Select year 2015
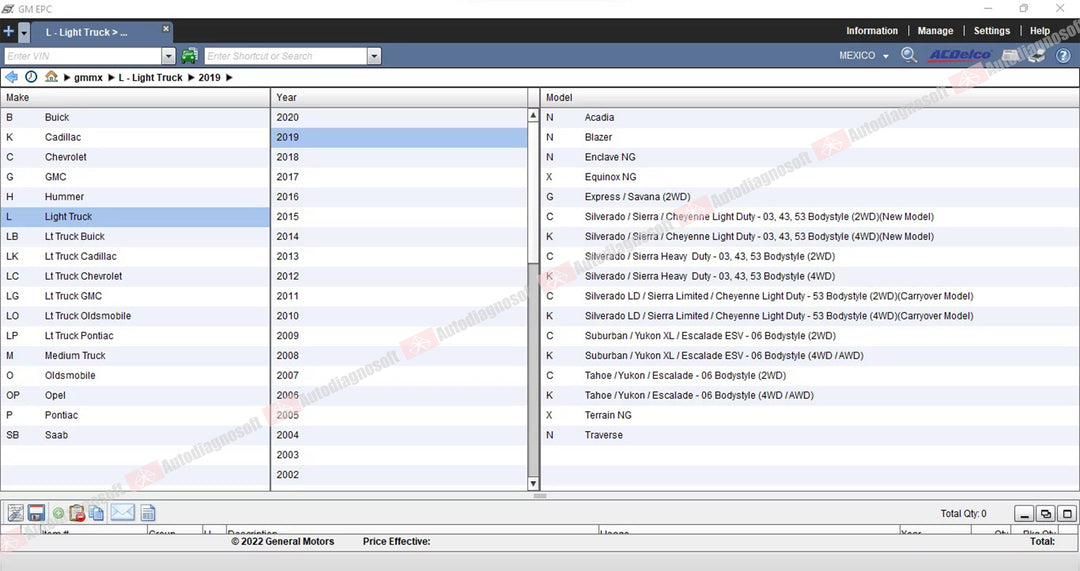This screenshot has width=1080, height=571. point(399,216)
